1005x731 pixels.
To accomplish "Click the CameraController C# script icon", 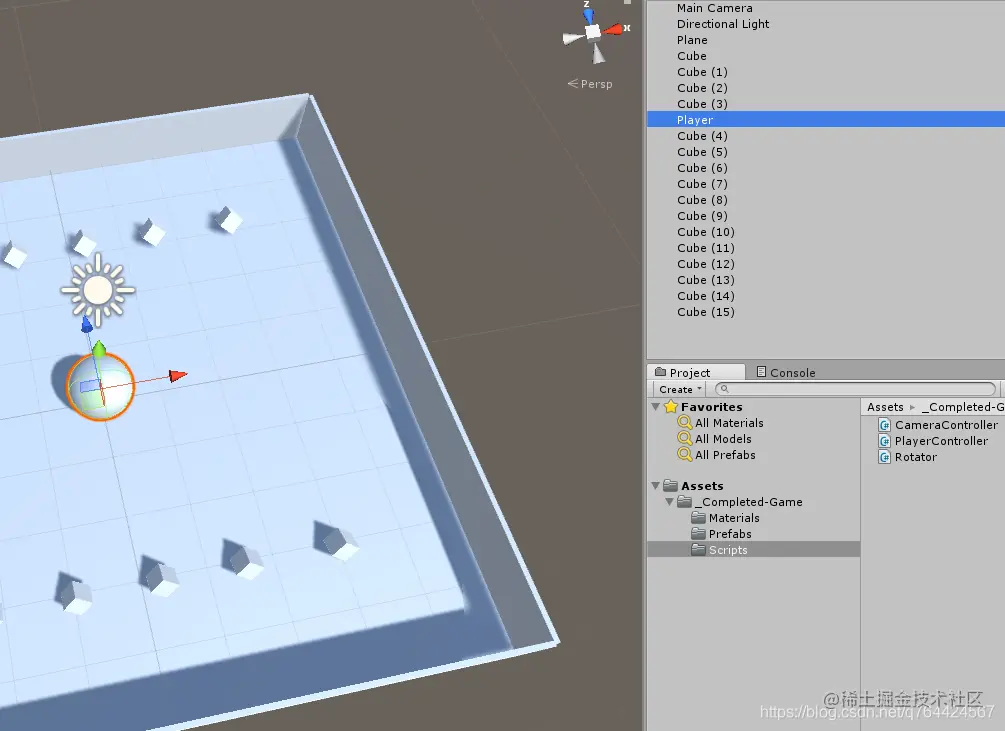I will [885, 425].
